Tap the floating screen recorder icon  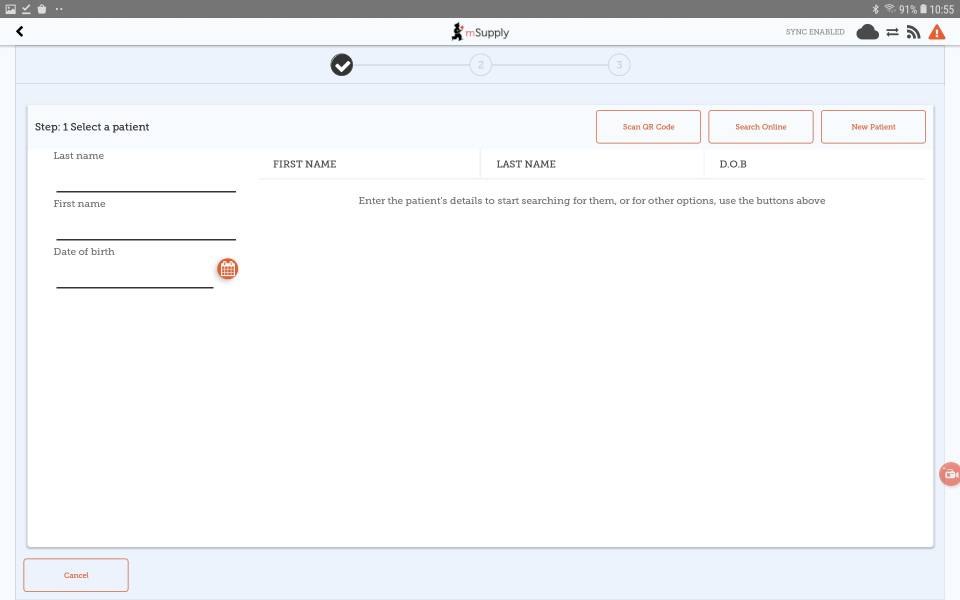point(949,474)
